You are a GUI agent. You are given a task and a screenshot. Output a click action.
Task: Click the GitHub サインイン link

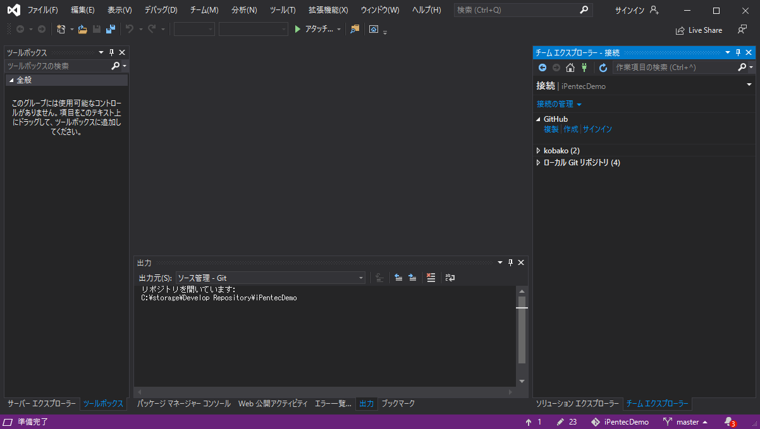(597, 129)
